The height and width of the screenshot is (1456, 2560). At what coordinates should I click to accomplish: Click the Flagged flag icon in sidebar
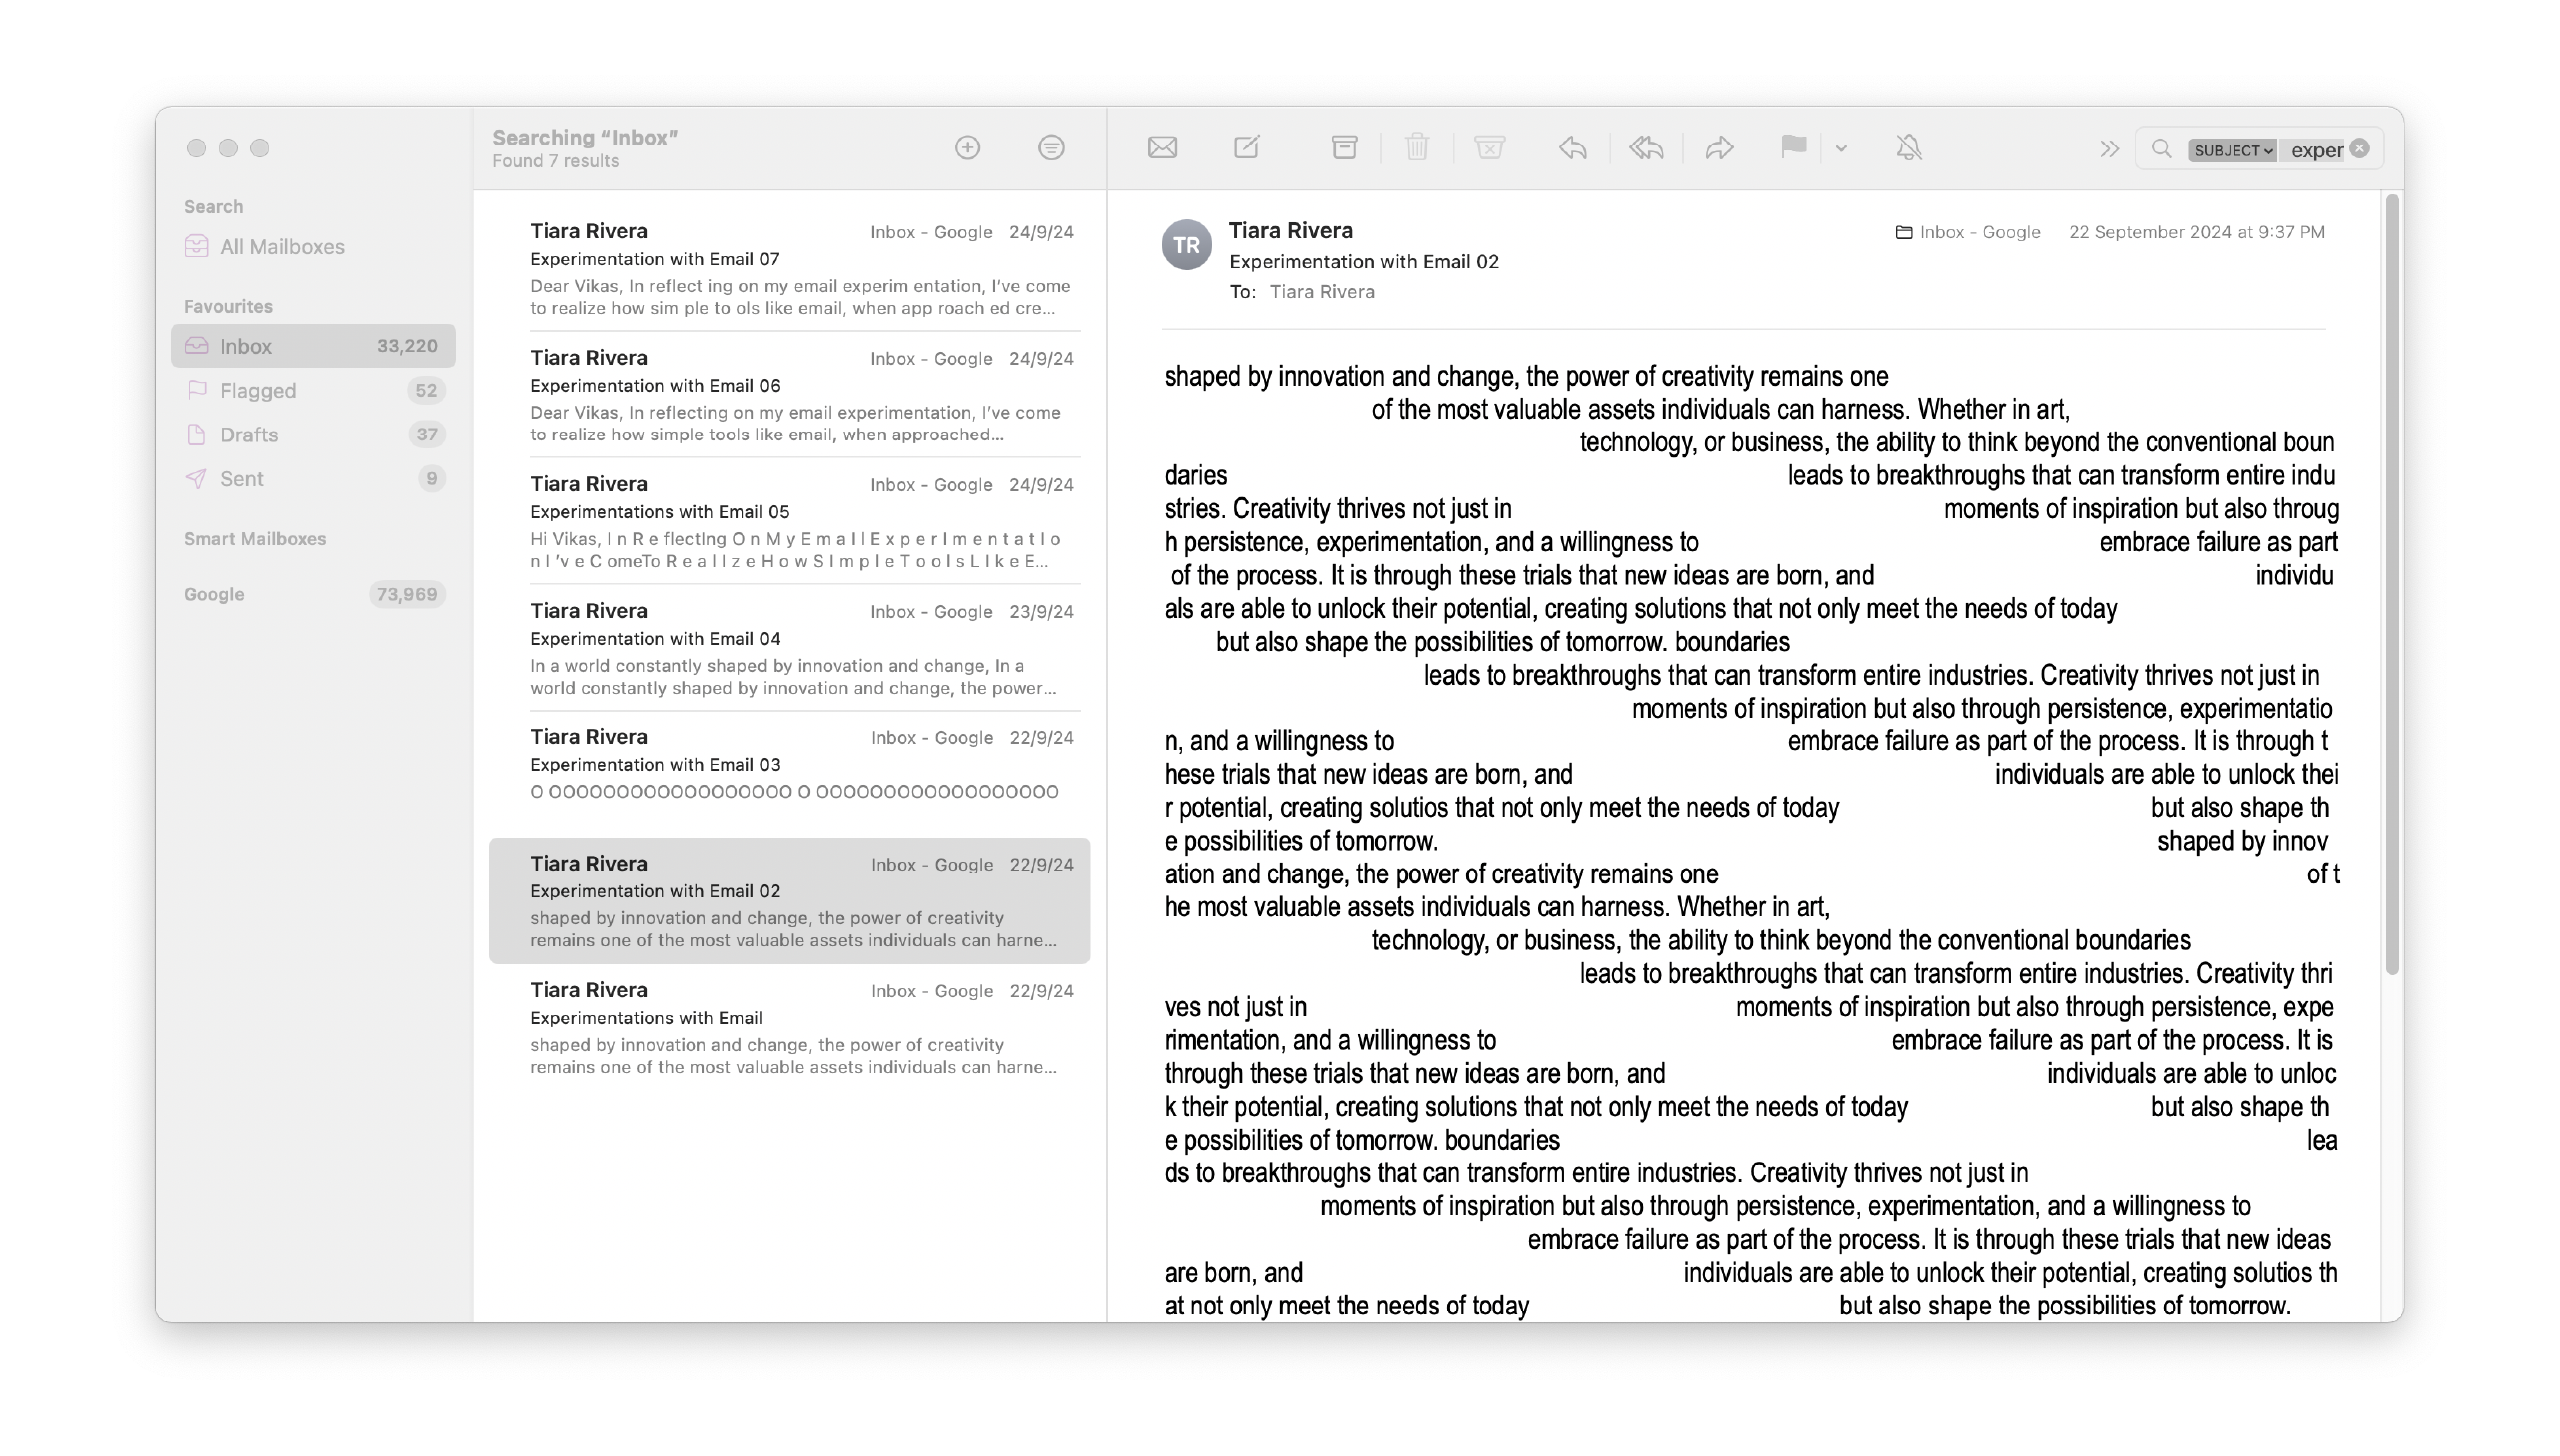pyautogui.click(x=197, y=390)
